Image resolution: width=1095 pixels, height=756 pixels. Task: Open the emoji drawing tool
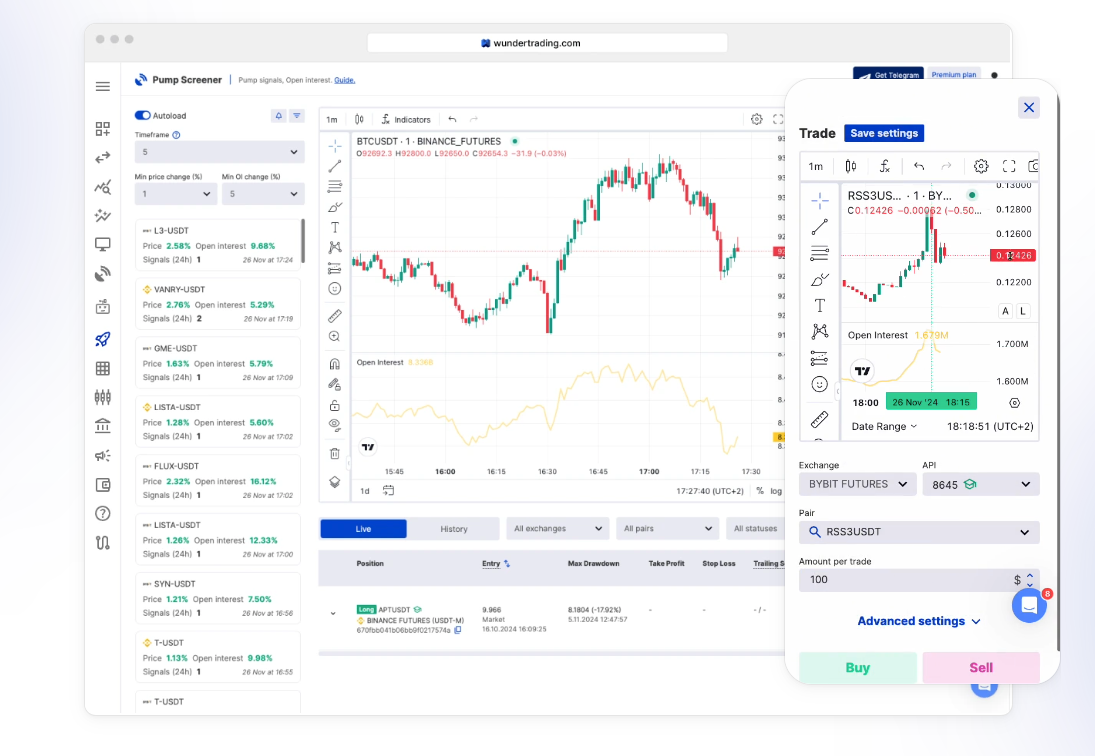tap(335, 287)
